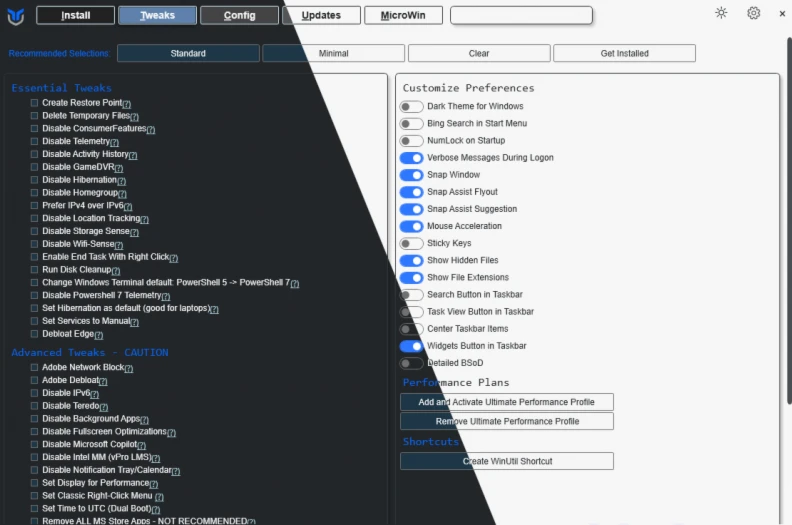This screenshot has width=792, height=525.
Task: Open the Updates tab
Action: pyautogui.click(x=321, y=15)
